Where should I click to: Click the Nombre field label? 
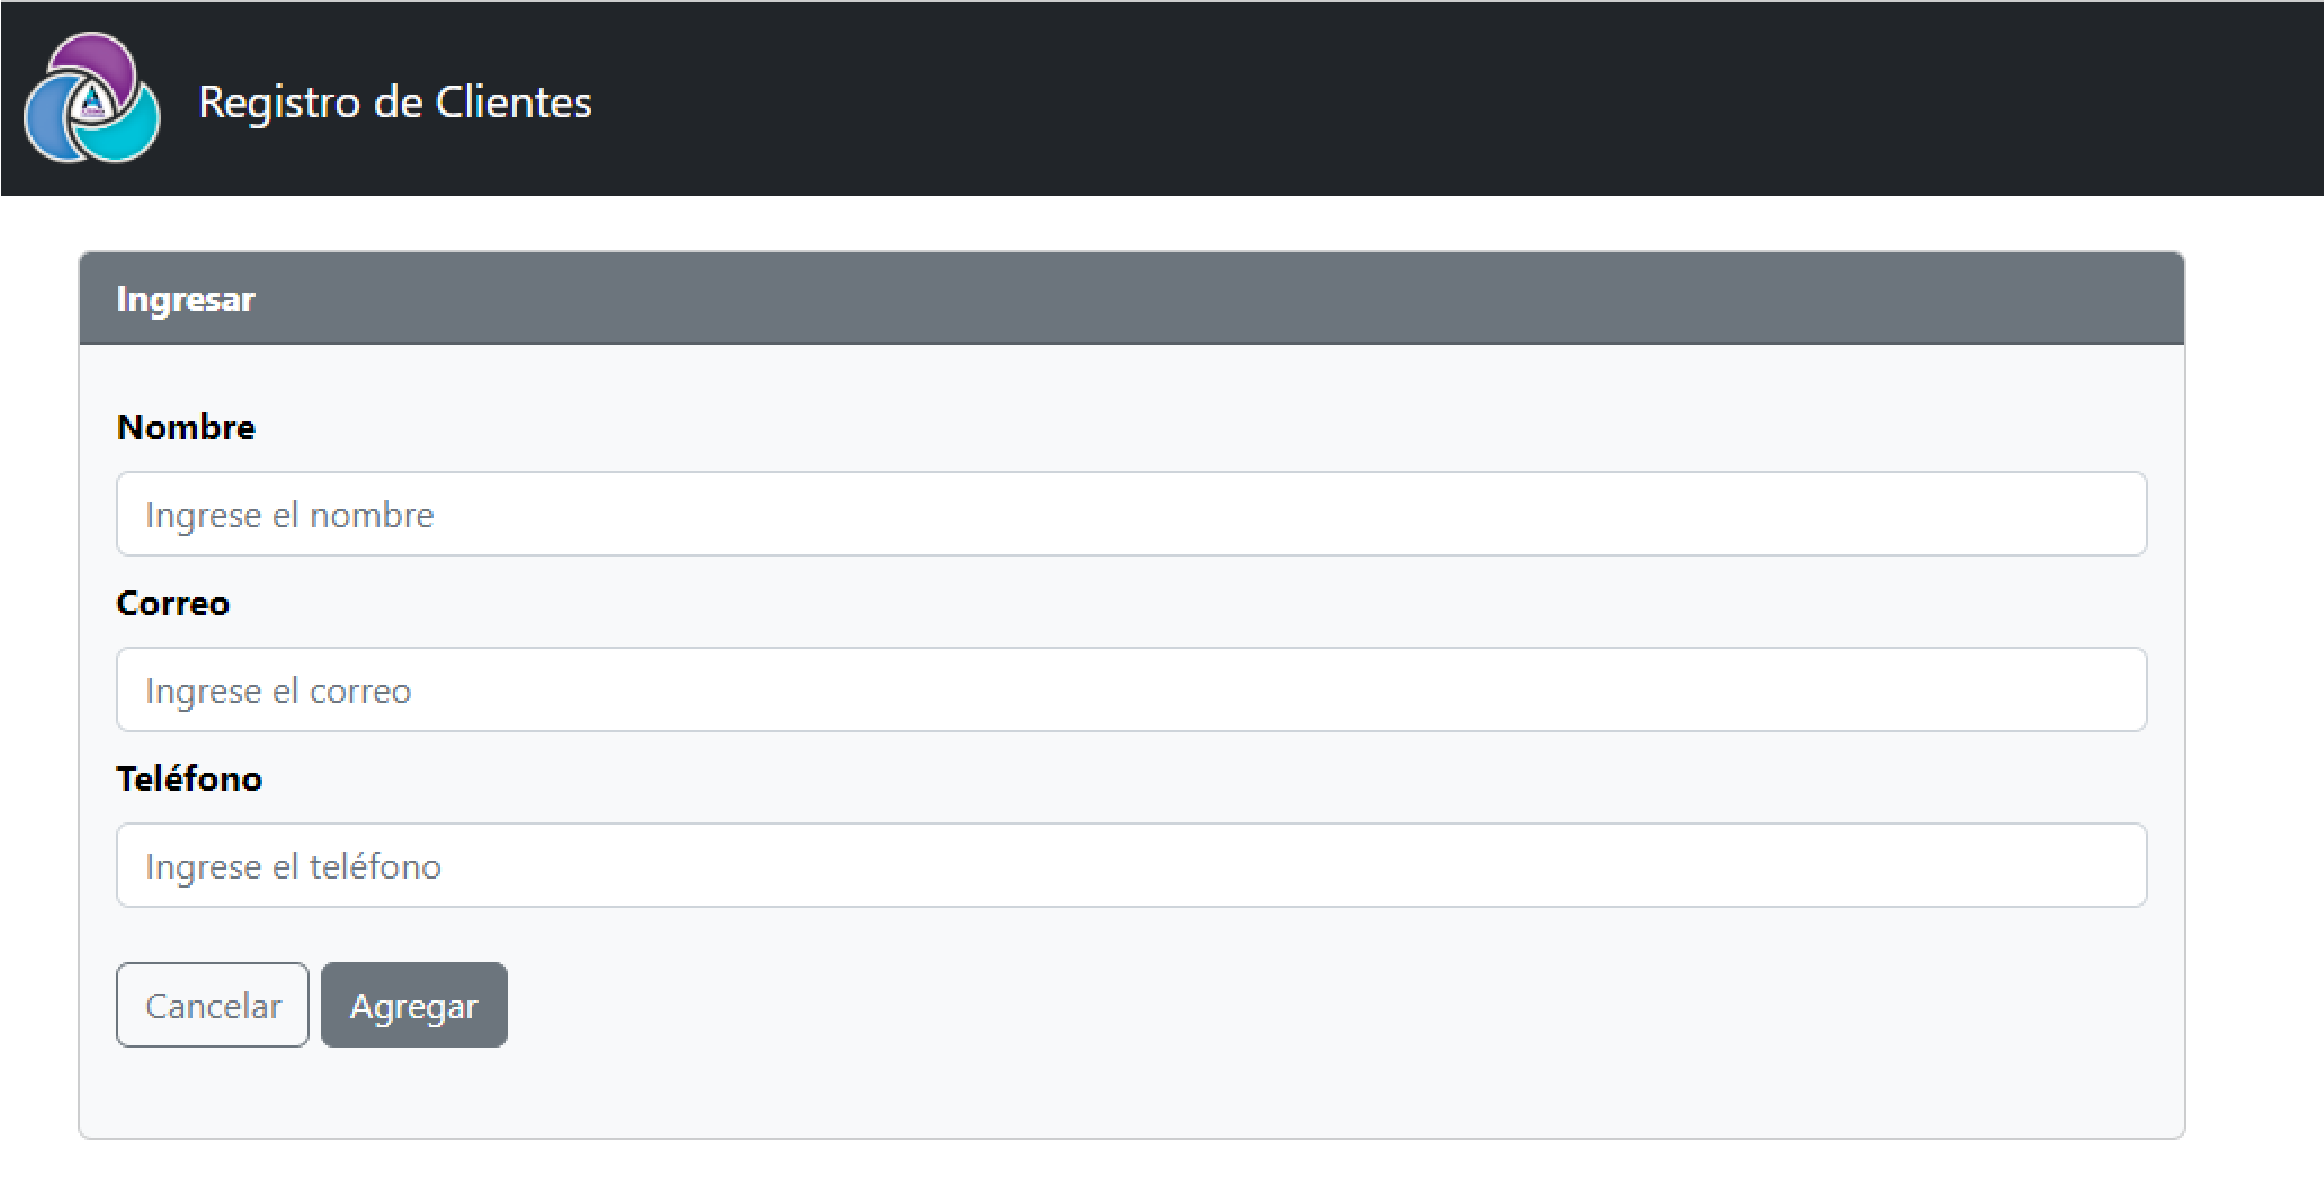(186, 427)
